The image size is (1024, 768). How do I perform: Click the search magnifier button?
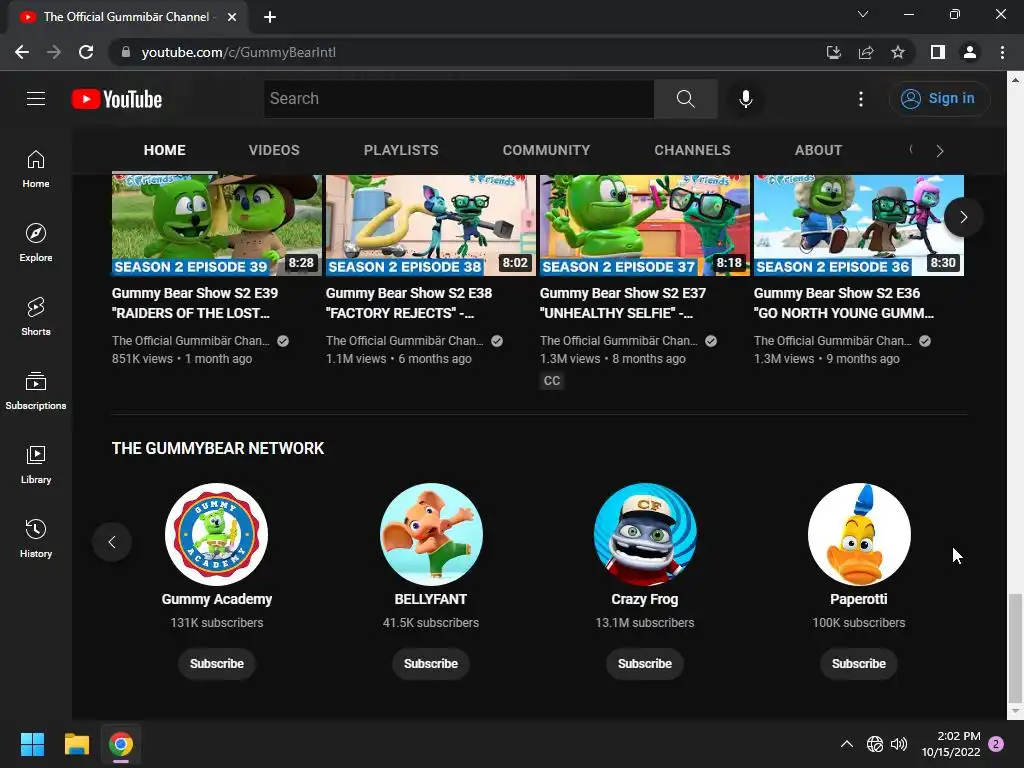685,99
